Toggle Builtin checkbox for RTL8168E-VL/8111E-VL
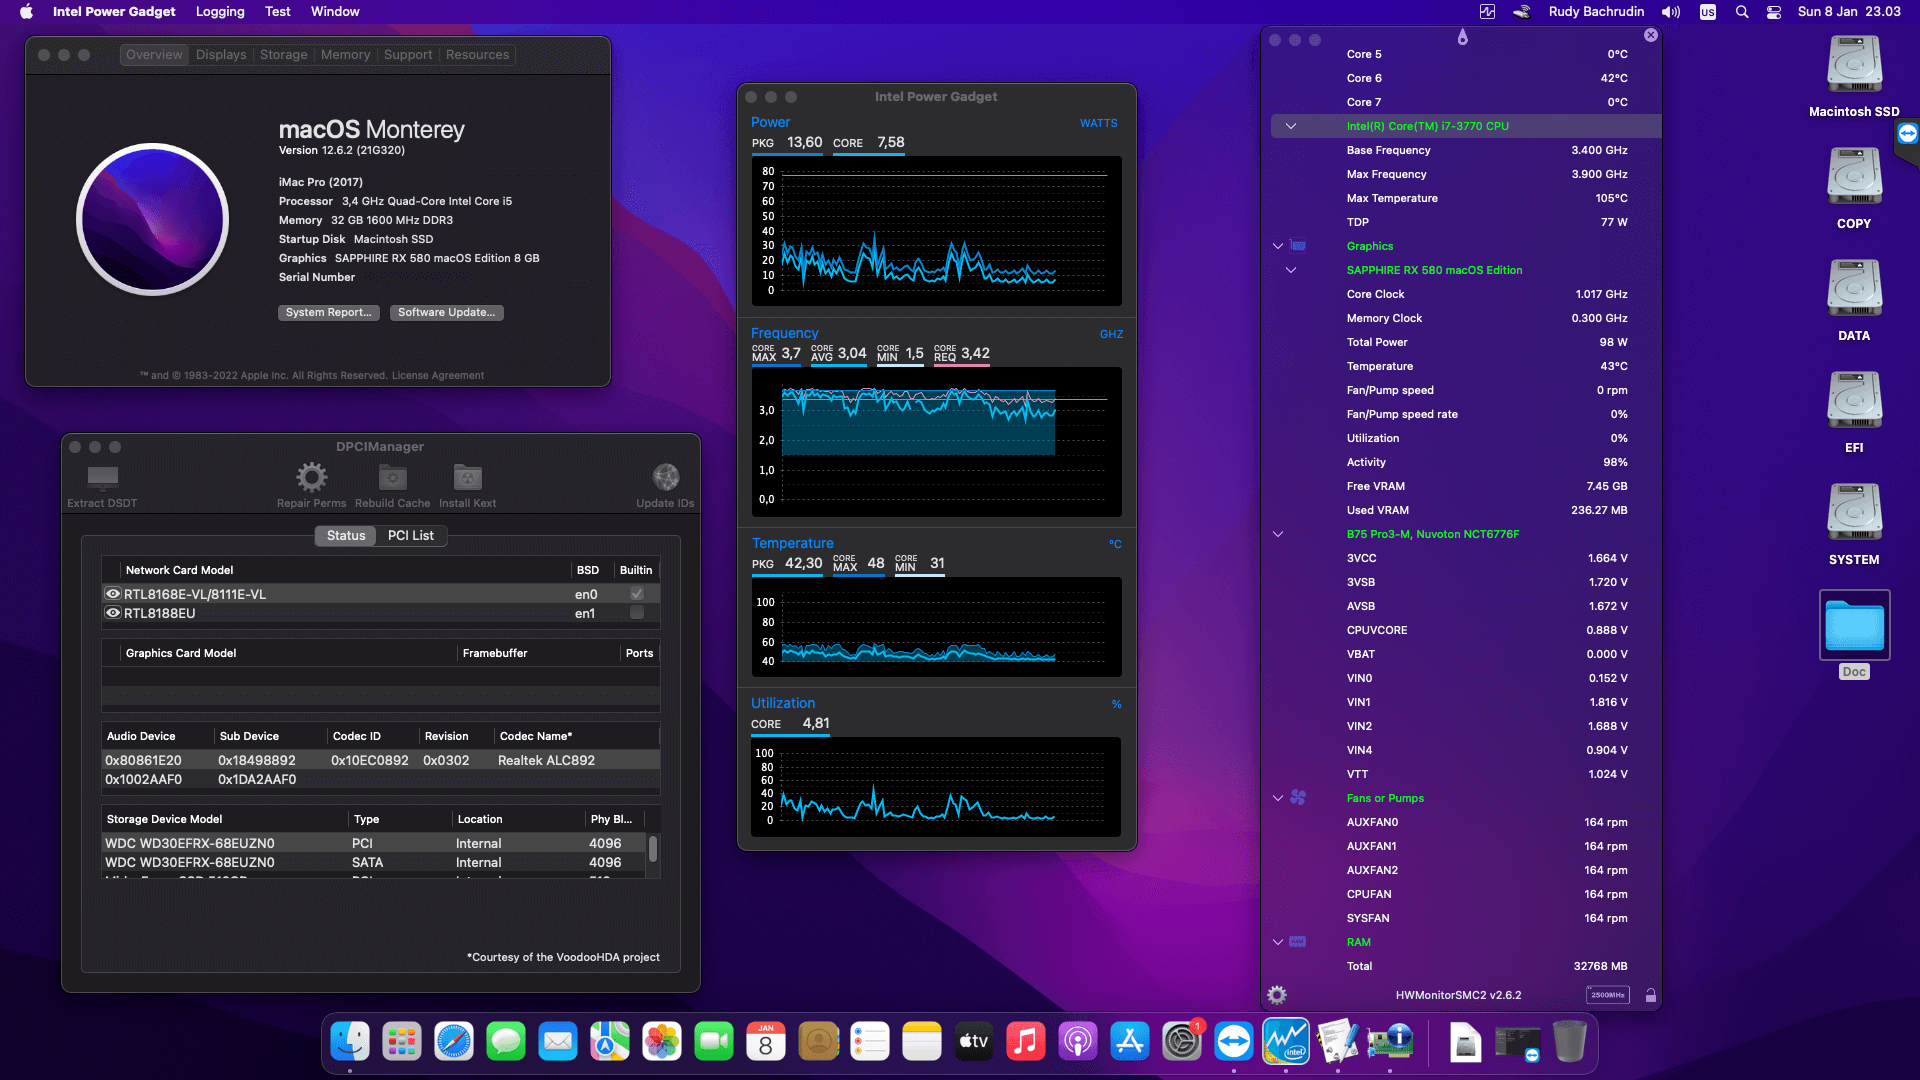Screen dimensions: 1920x1080 click(x=637, y=594)
